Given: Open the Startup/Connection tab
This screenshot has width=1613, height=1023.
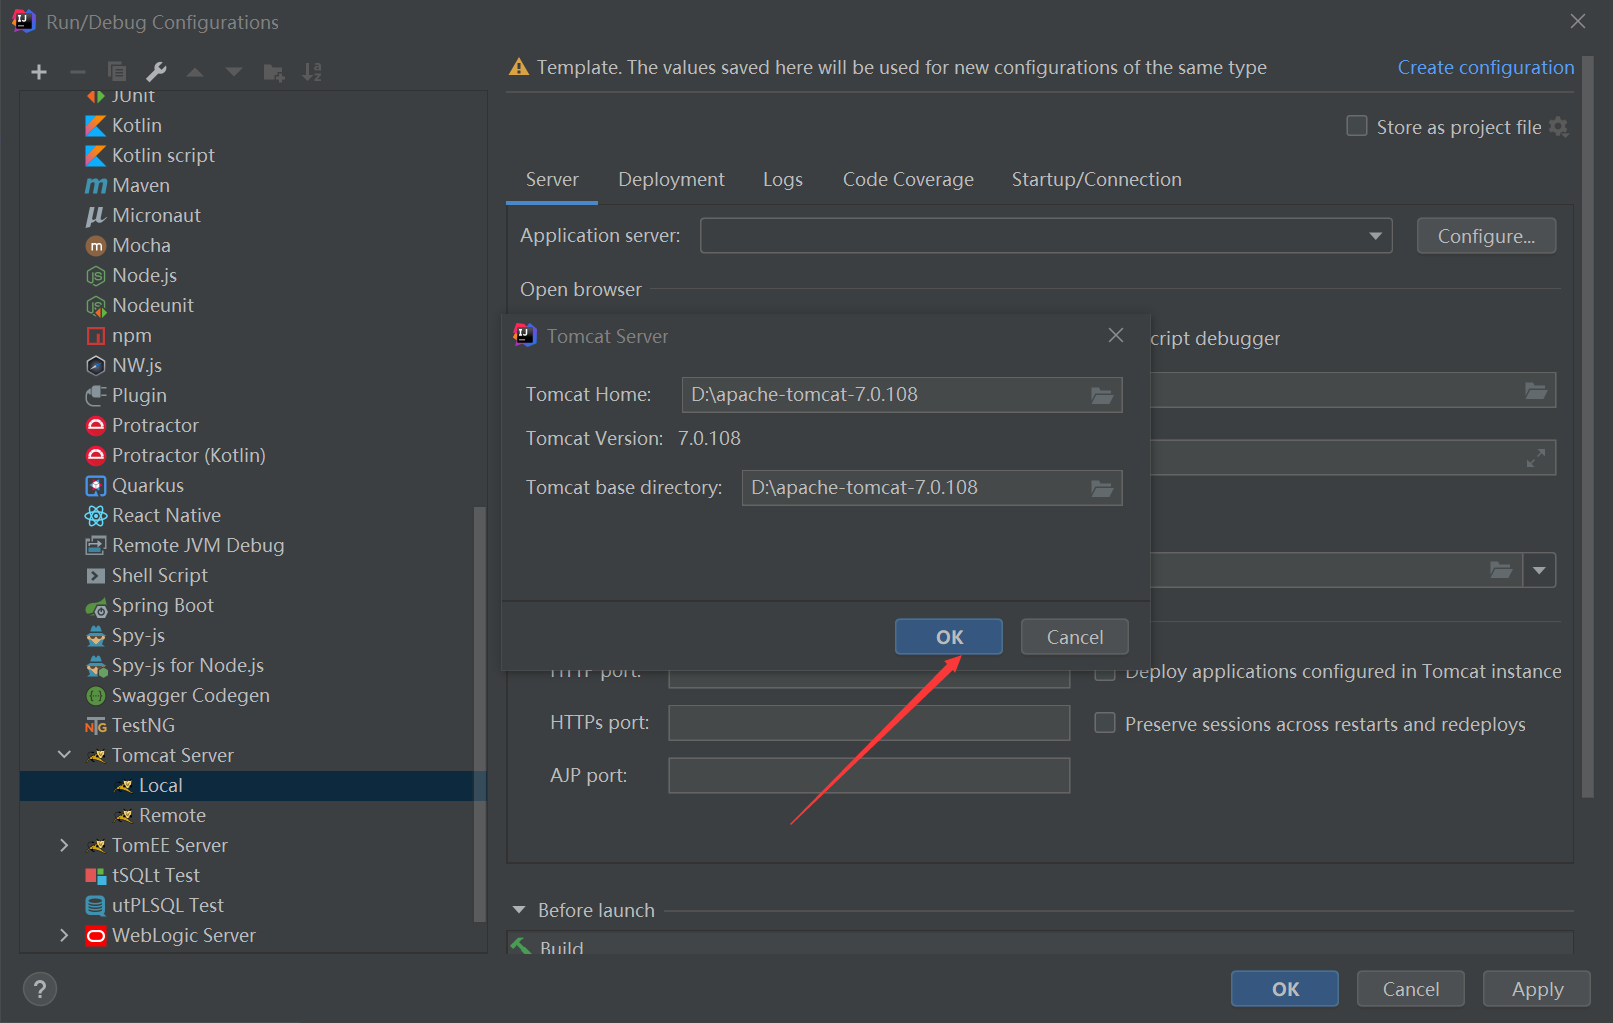Looking at the screenshot, I should click(x=1096, y=179).
